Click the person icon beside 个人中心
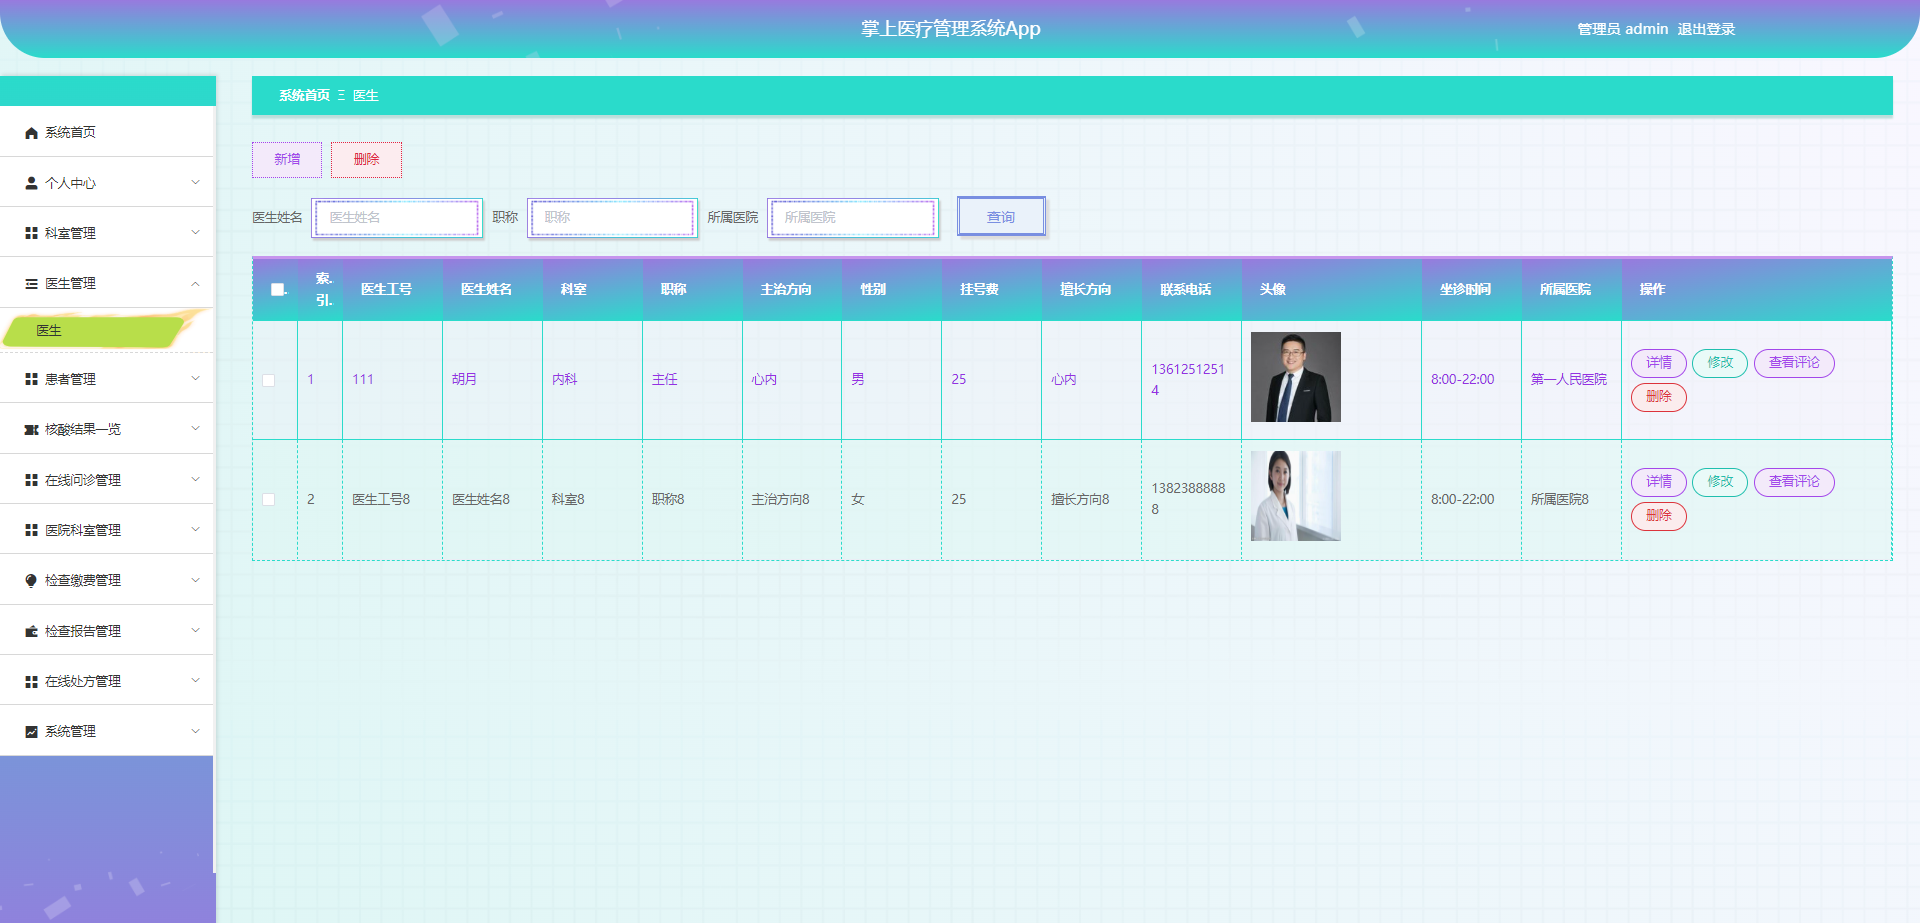This screenshot has width=1920, height=923. (31, 183)
